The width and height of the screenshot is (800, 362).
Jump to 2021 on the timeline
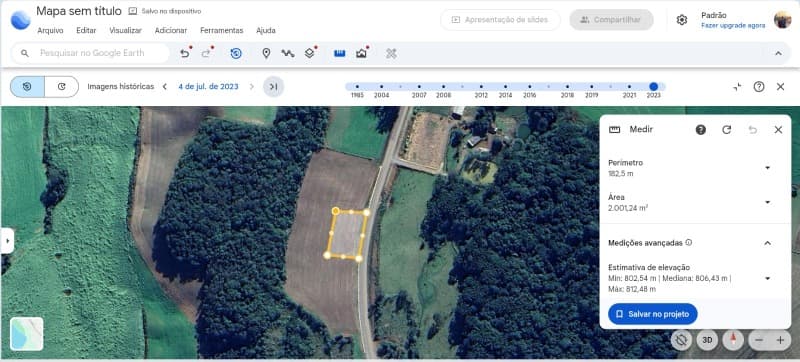[630, 87]
